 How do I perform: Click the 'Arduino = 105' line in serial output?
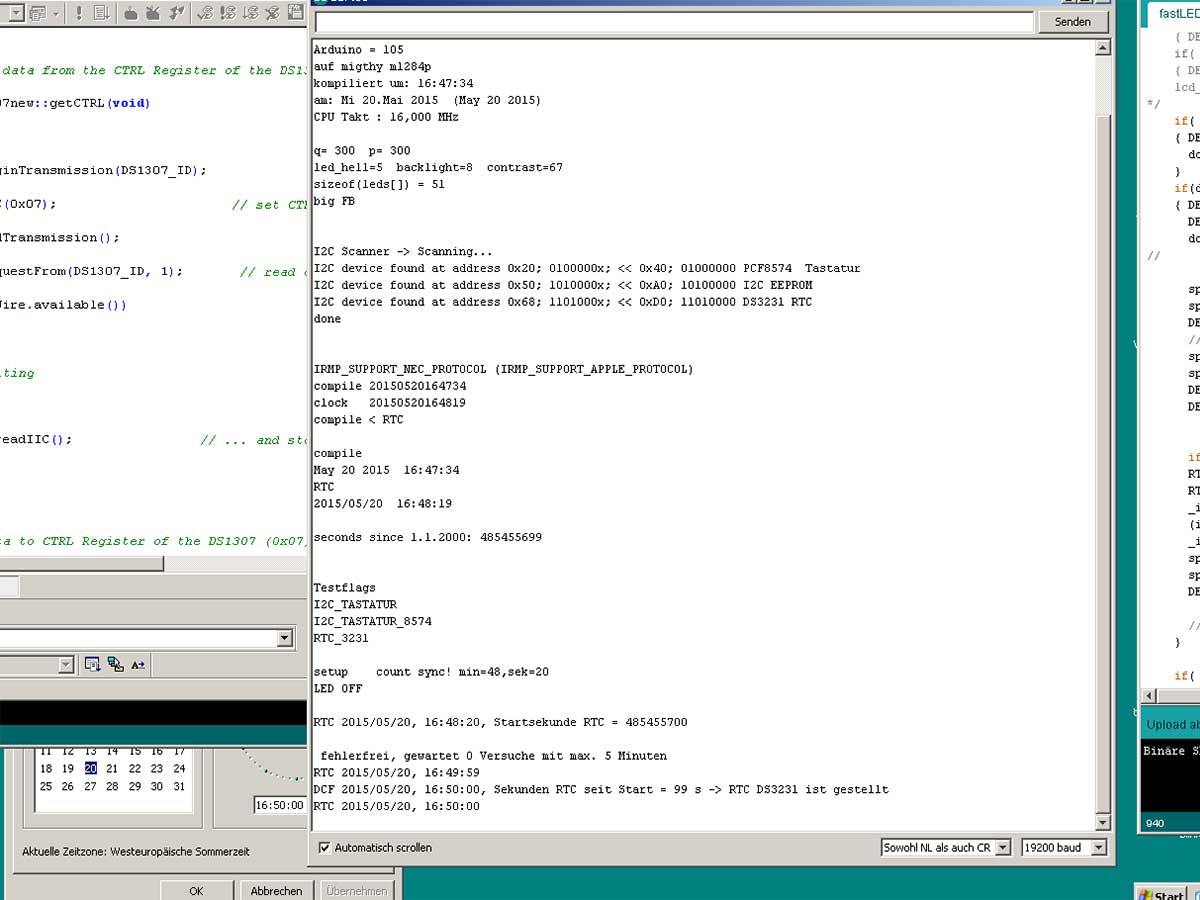pos(359,49)
